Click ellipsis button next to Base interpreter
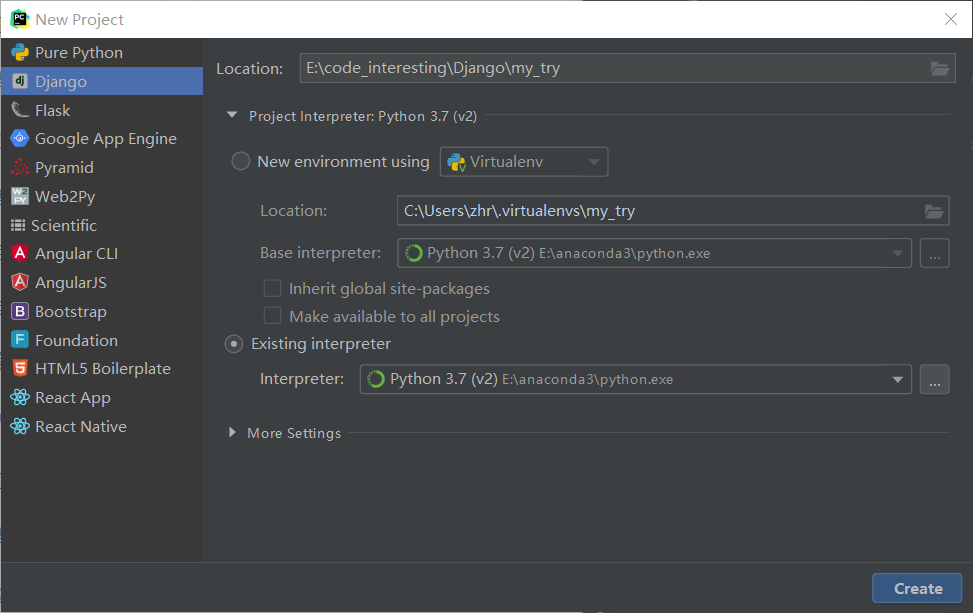The image size is (973, 613). click(x=935, y=253)
